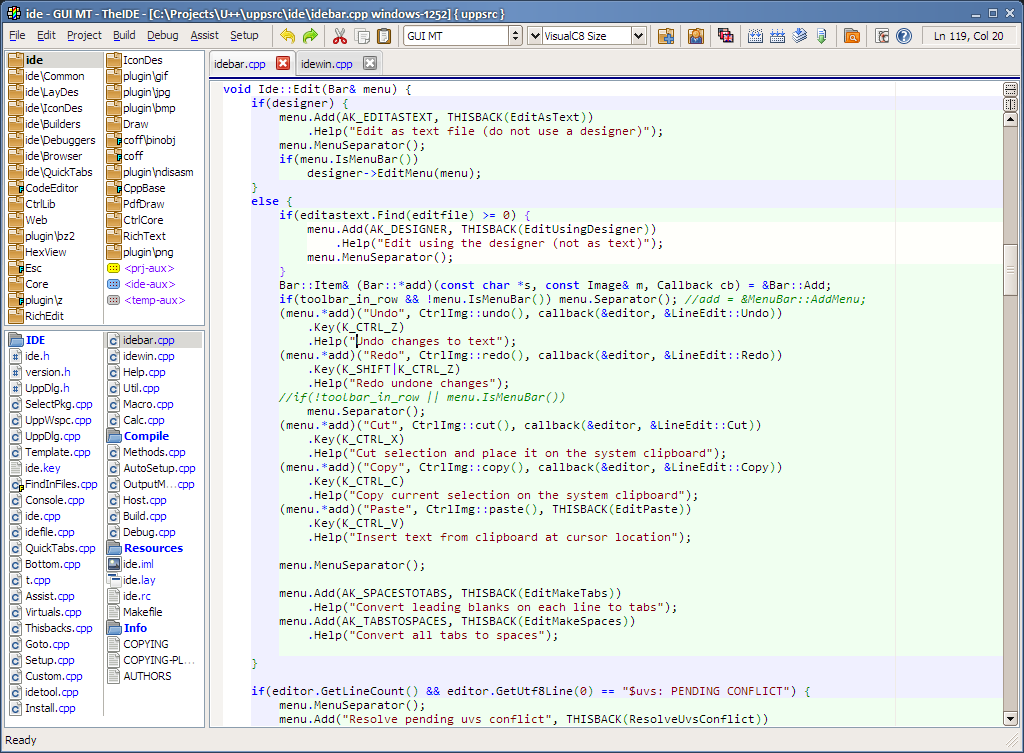Click the green Redo arrow icon
The width and height of the screenshot is (1024, 753).
310,36
